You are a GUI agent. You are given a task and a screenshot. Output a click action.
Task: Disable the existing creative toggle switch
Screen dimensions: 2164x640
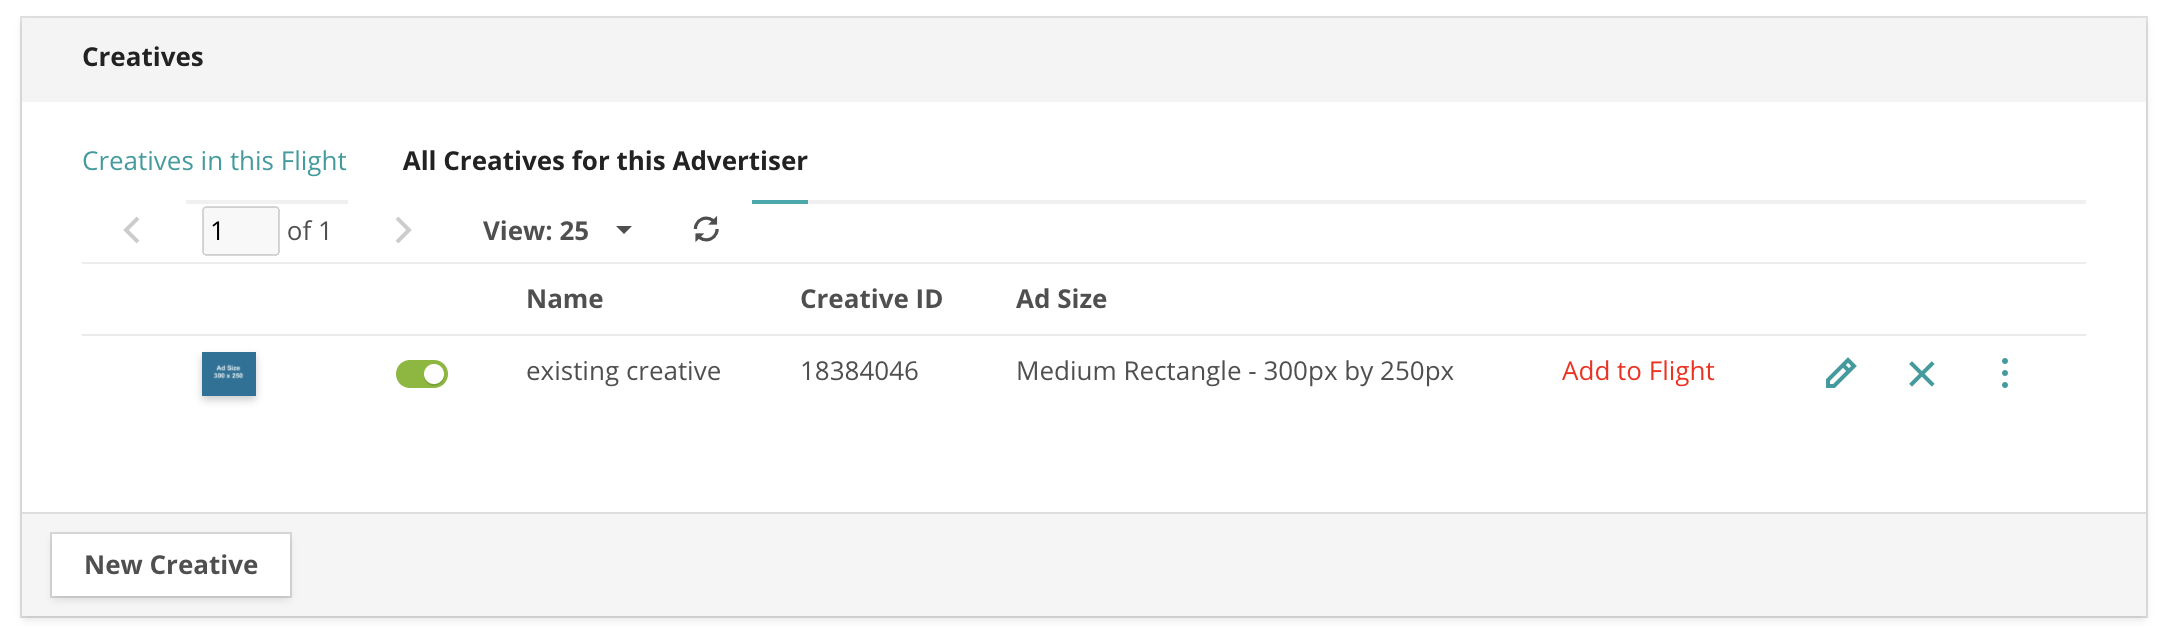(422, 374)
